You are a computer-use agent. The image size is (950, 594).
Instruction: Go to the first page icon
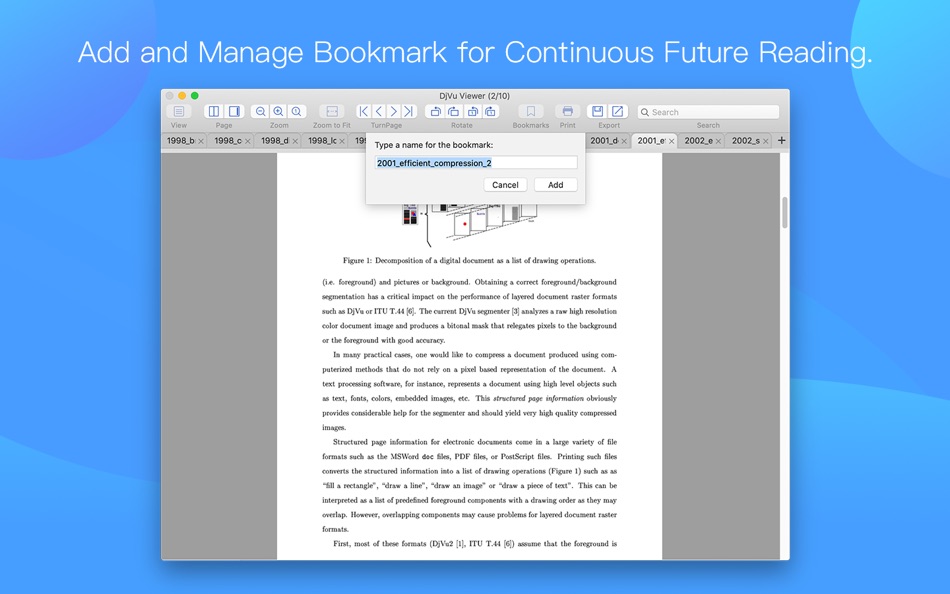pyautogui.click(x=364, y=112)
